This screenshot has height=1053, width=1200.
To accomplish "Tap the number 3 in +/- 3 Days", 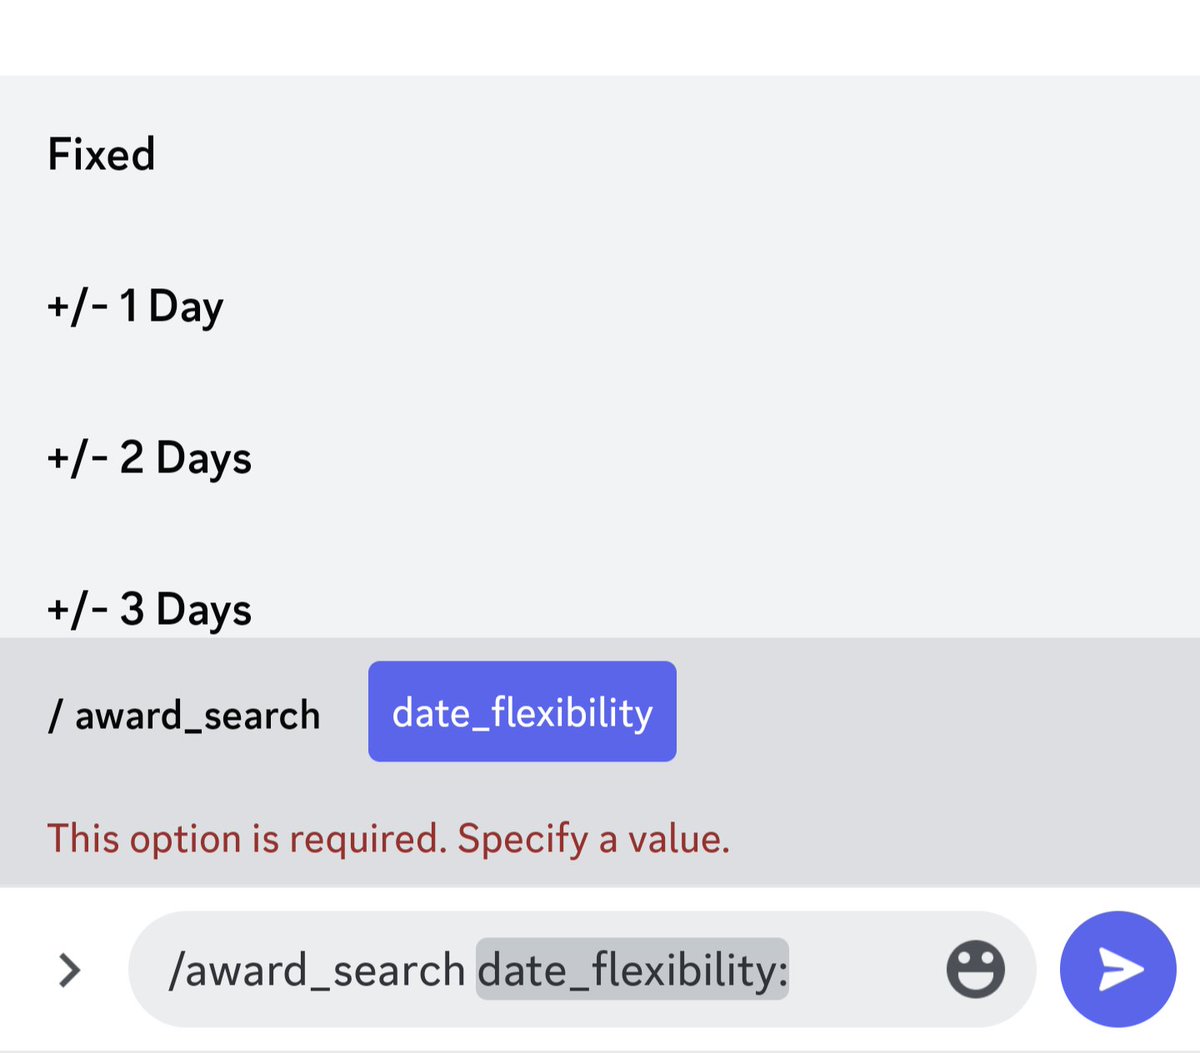I will 132,609.
